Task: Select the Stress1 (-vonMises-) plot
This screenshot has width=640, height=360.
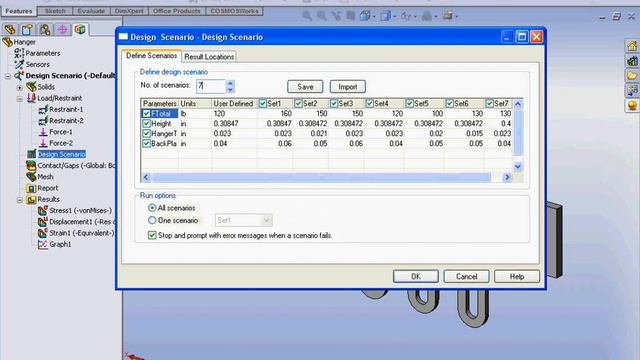Action: pos(80,211)
